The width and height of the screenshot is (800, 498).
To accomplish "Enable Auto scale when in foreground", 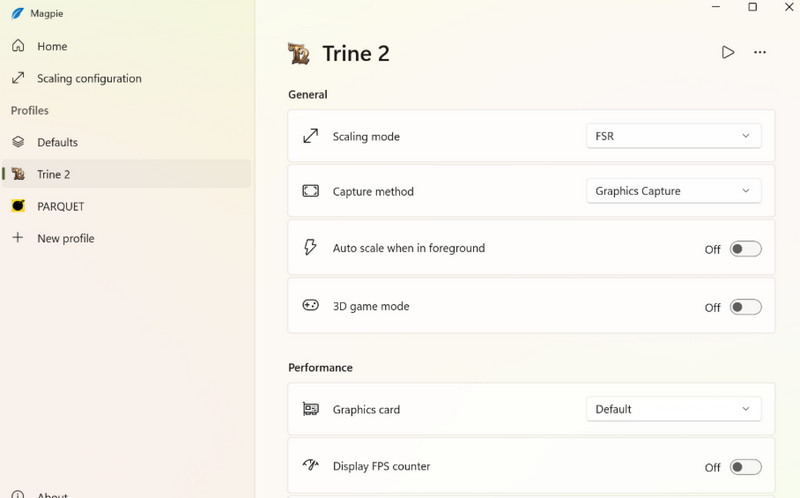I will (x=745, y=249).
